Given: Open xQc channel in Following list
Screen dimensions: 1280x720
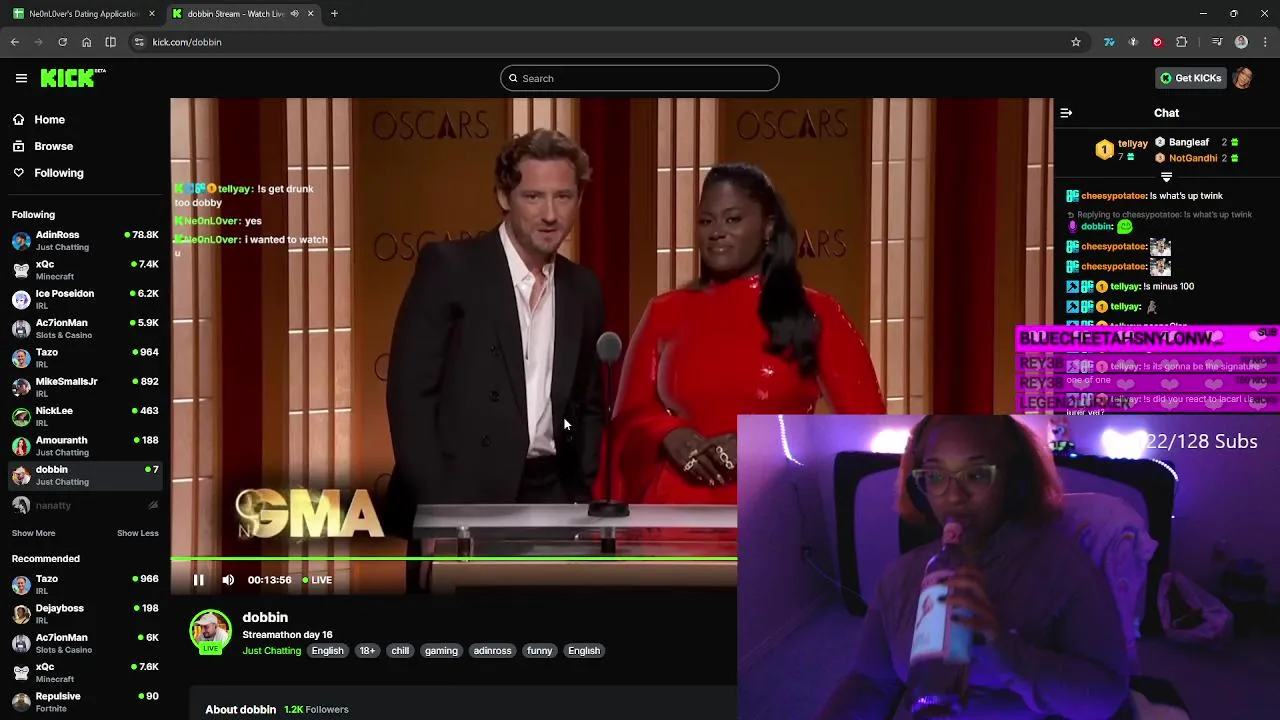Looking at the screenshot, I should click(x=85, y=269).
